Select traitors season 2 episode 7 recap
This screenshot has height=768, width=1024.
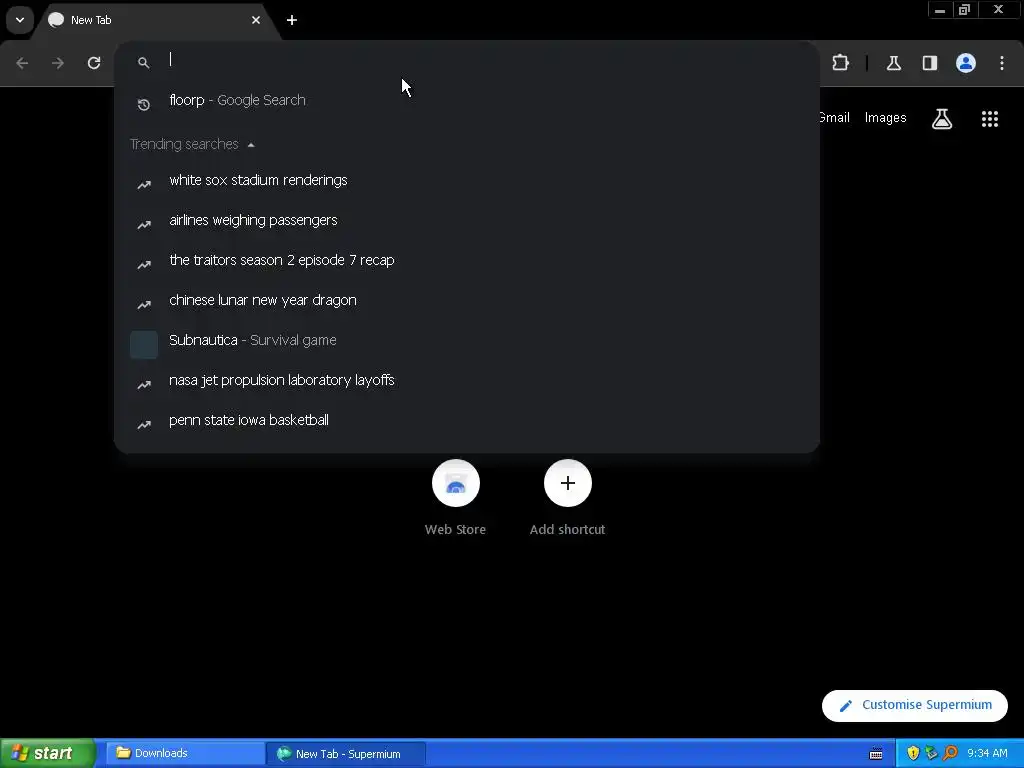pyautogui.click(x=467, y=260)
